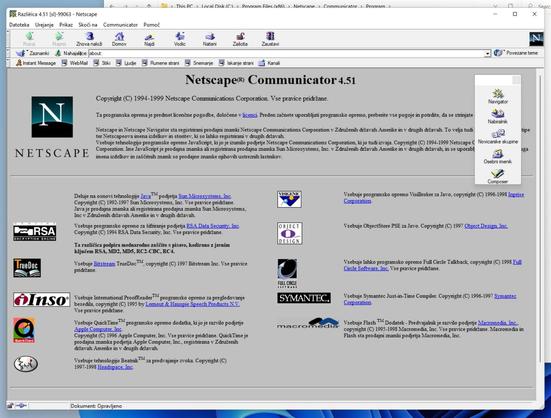Viewport: 551px width, 418px height.
Task: Follow the Apple Computer, Inc. link
Action: click(98, 329)
